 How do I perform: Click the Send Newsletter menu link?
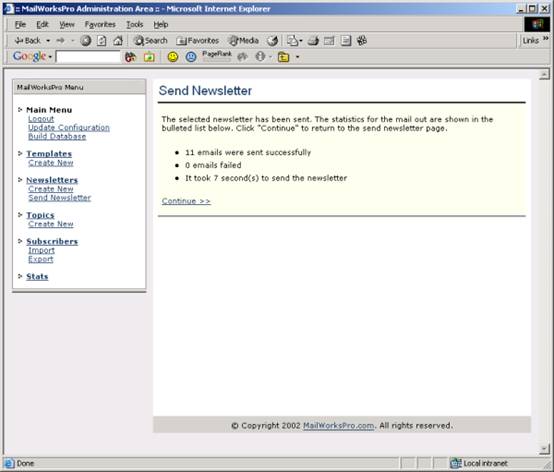click(60, 197)
